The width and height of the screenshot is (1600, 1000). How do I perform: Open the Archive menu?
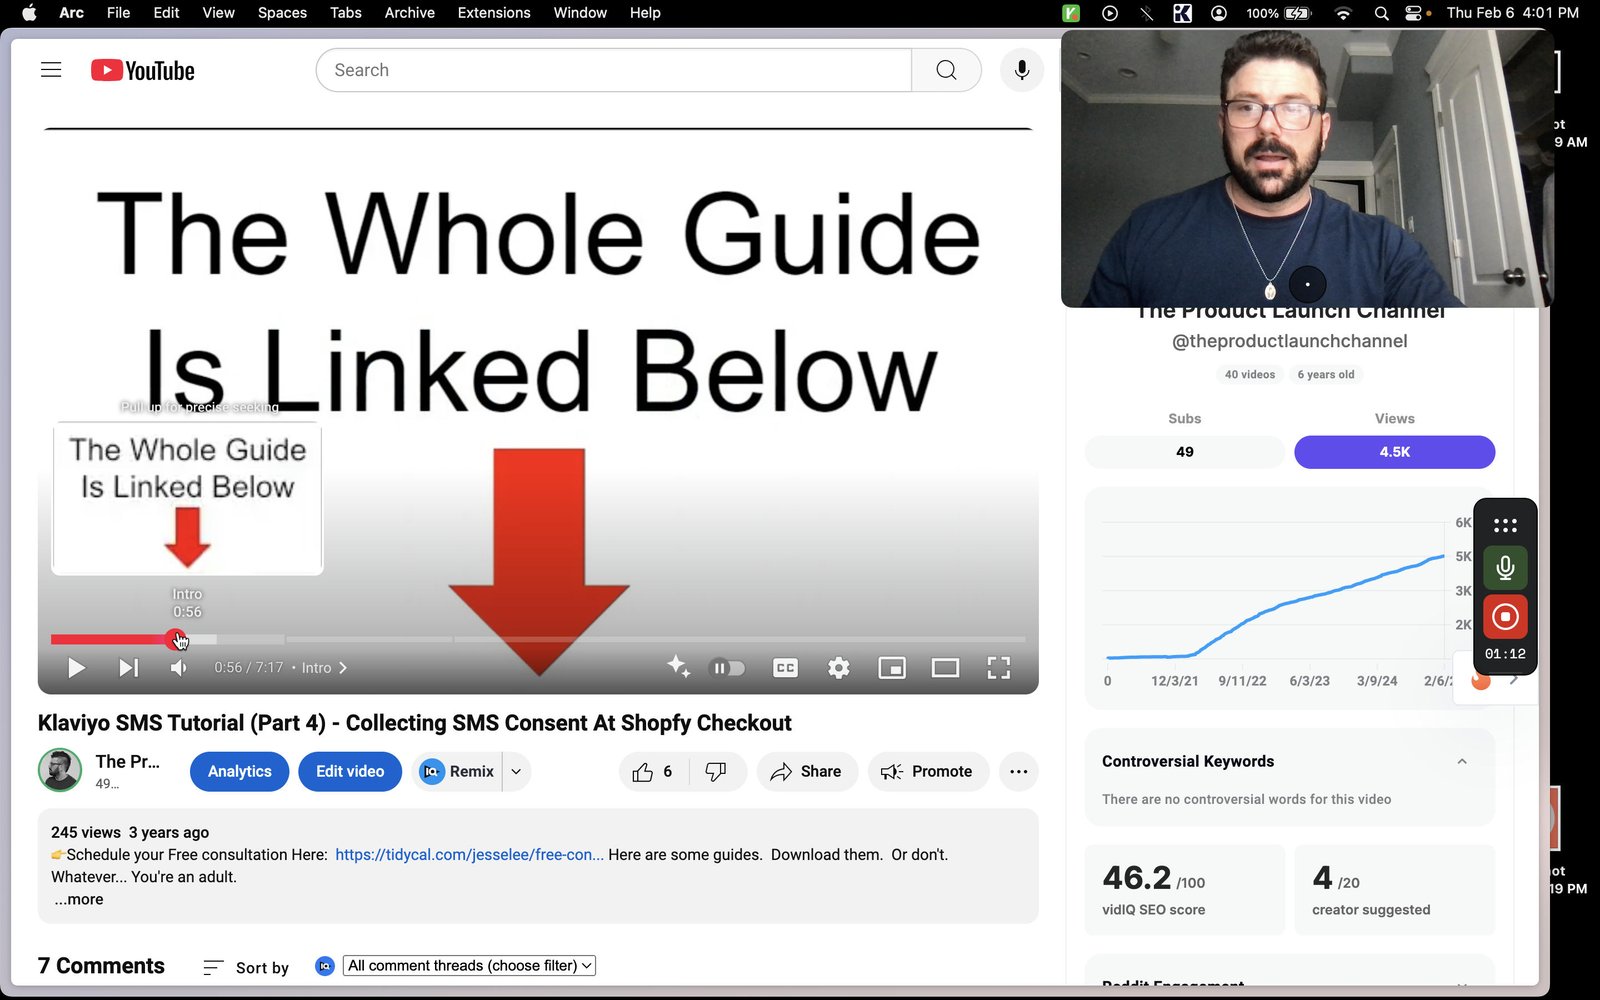(410, 13)
